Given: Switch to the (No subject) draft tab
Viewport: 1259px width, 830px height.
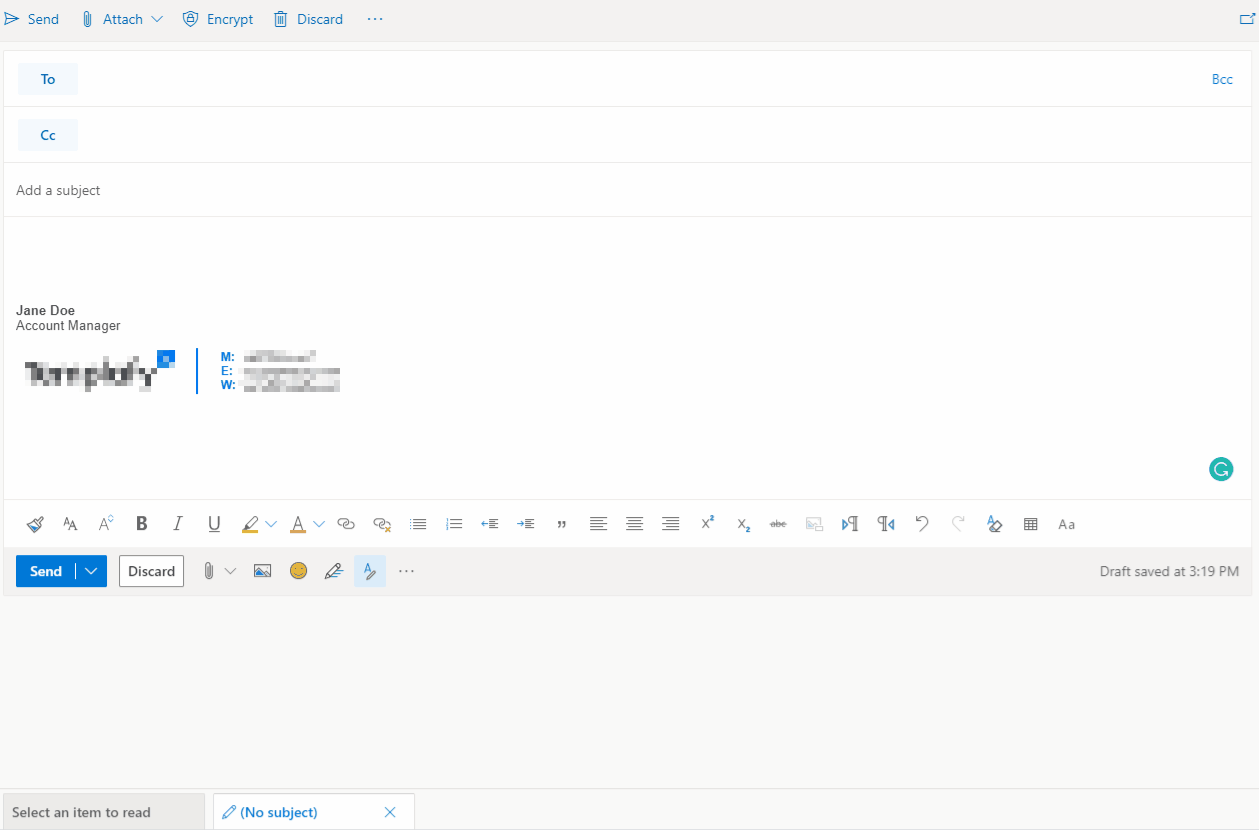Looking at the screenshot, I should (280, 812).
